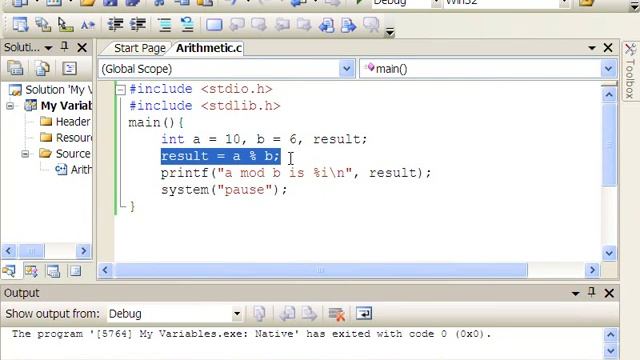Screen dimensions: 640x360
Task: Open the text editor toolbar options arrow
Action: pos(390,32)
